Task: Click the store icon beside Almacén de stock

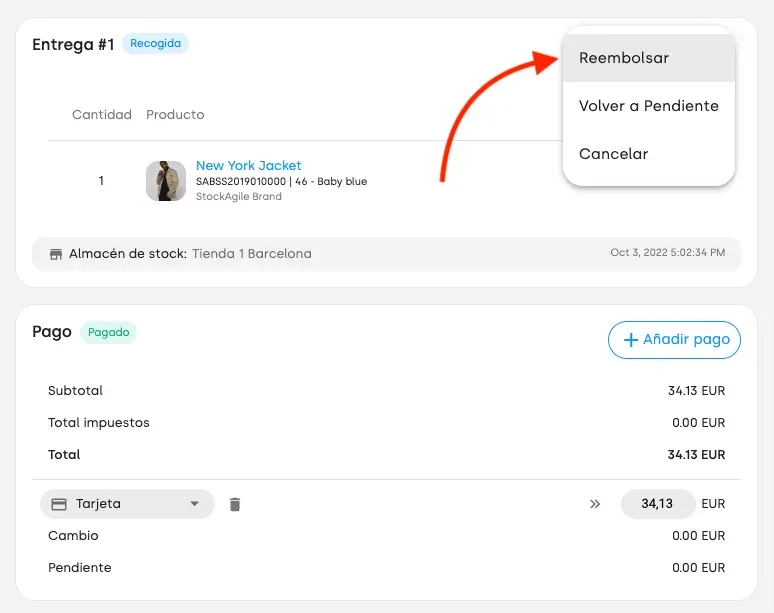Action: 56,254
